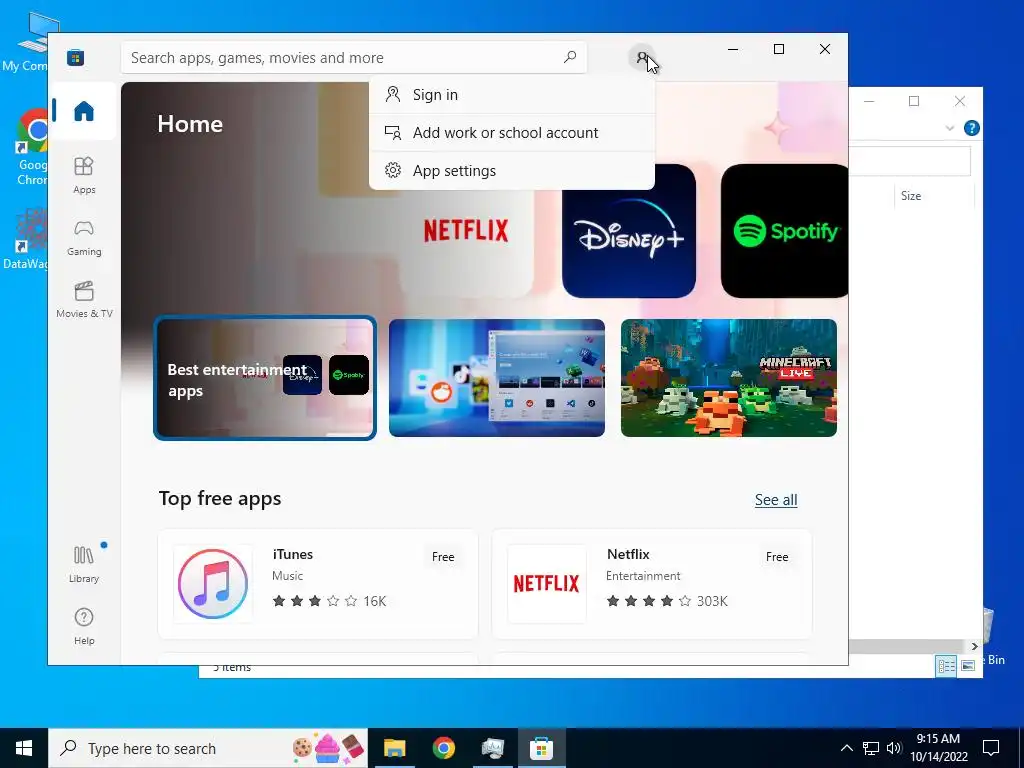Image resolution: width=1024 pixels, height=768 pixels.
Task: Open the Movies & TV section
Action: tap(84, 300)
